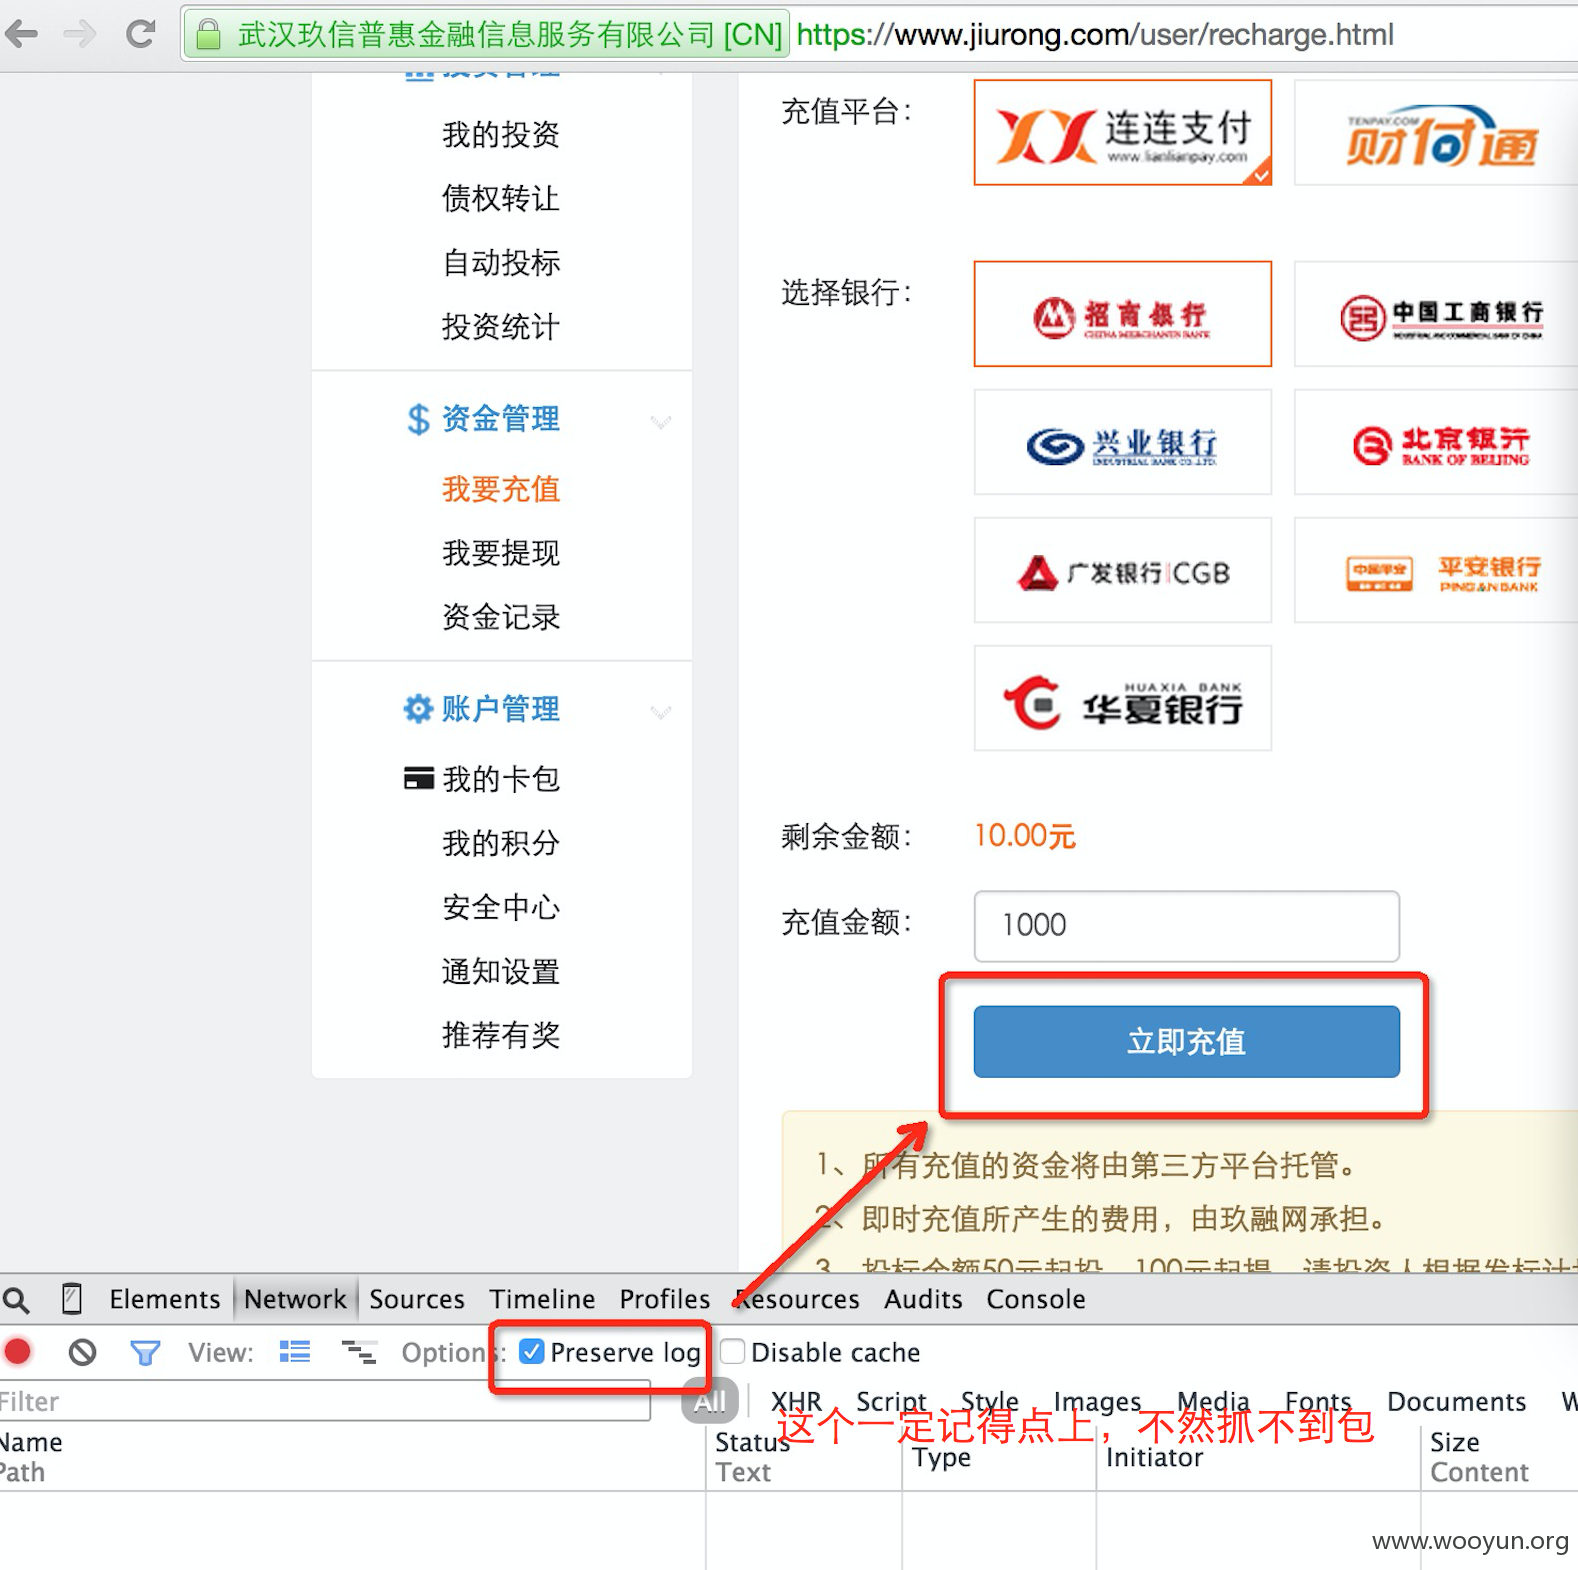1578x1570 pixels.
Task: Reload the page with the refresh icon
Action: click(x=140, y=34)
